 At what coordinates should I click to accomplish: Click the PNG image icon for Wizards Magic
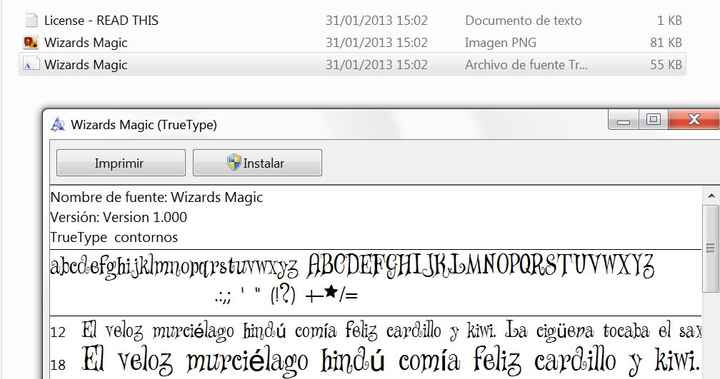[x=31, y=42]
